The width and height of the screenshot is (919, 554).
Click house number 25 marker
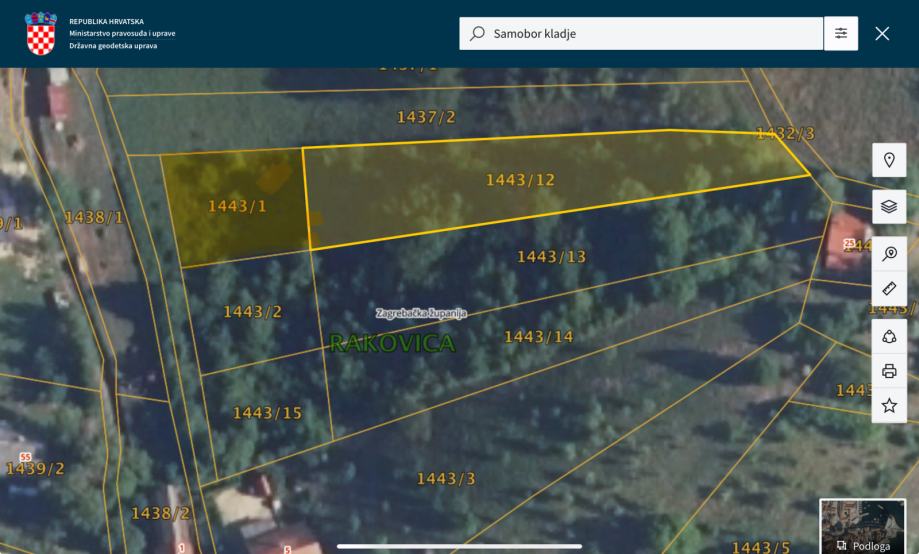coord(849,243)
